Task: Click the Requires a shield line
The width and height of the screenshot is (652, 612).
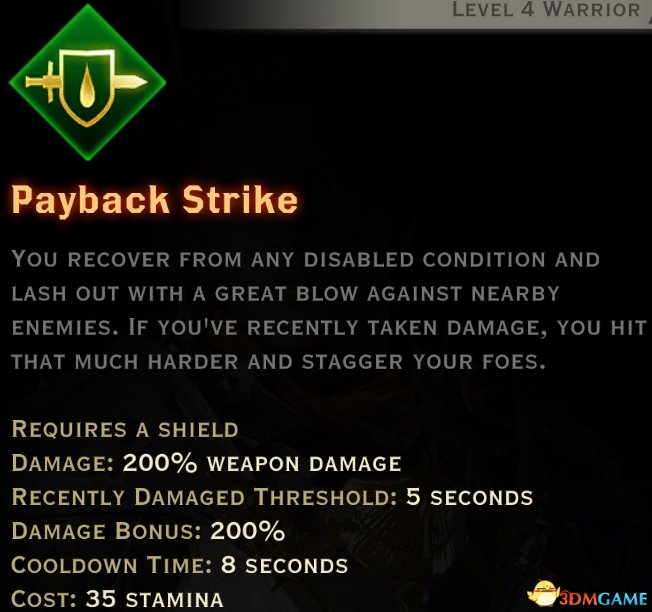Action: tap(125, 429)
